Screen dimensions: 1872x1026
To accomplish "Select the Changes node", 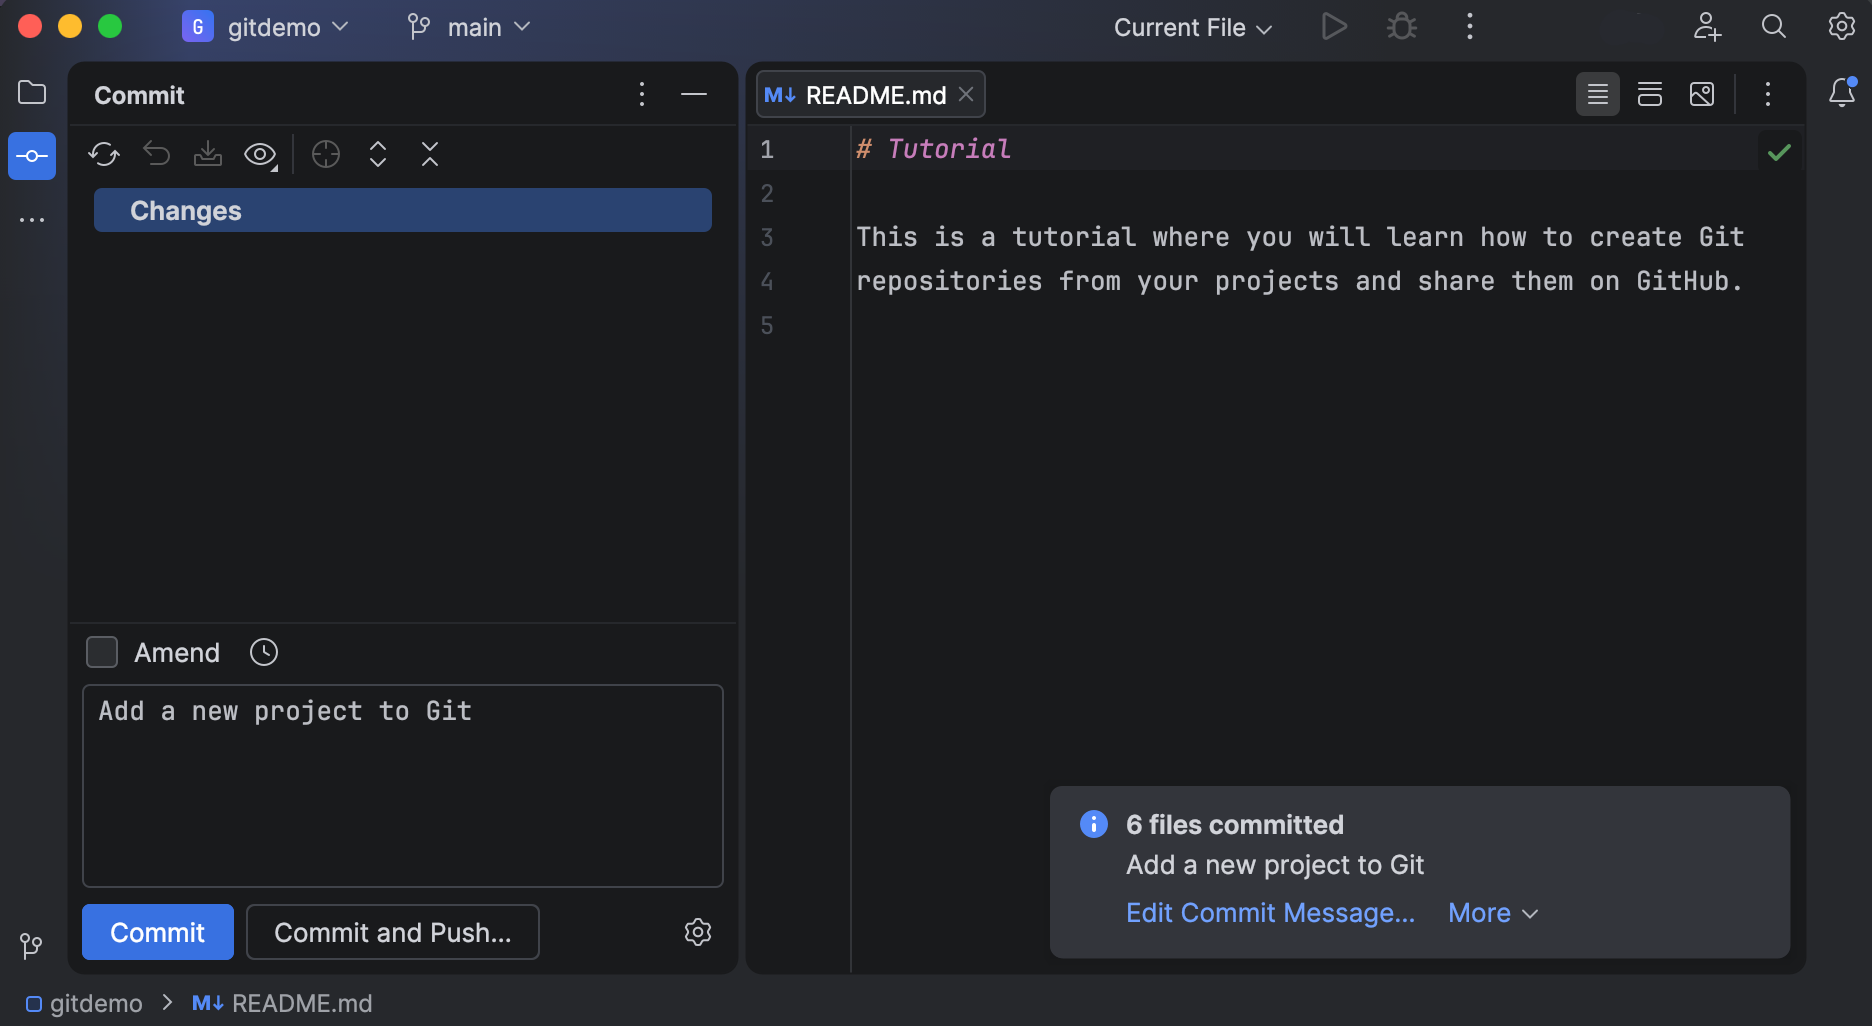I will pos(403,210).
